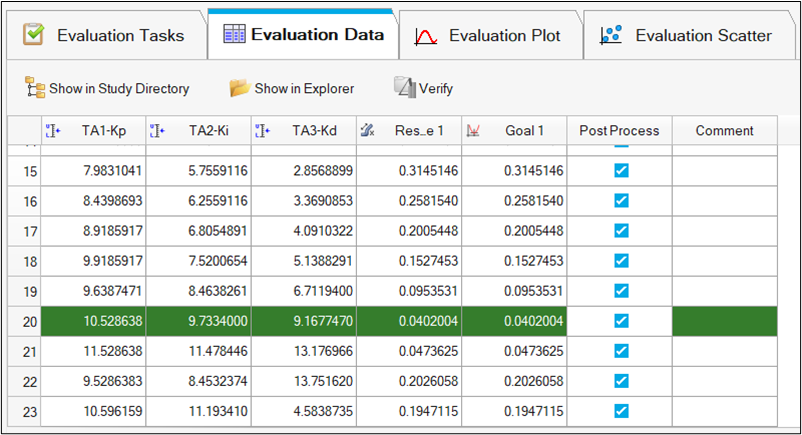Click the Show in Explorer folder icon
The image size is (802, 435).
239,88
